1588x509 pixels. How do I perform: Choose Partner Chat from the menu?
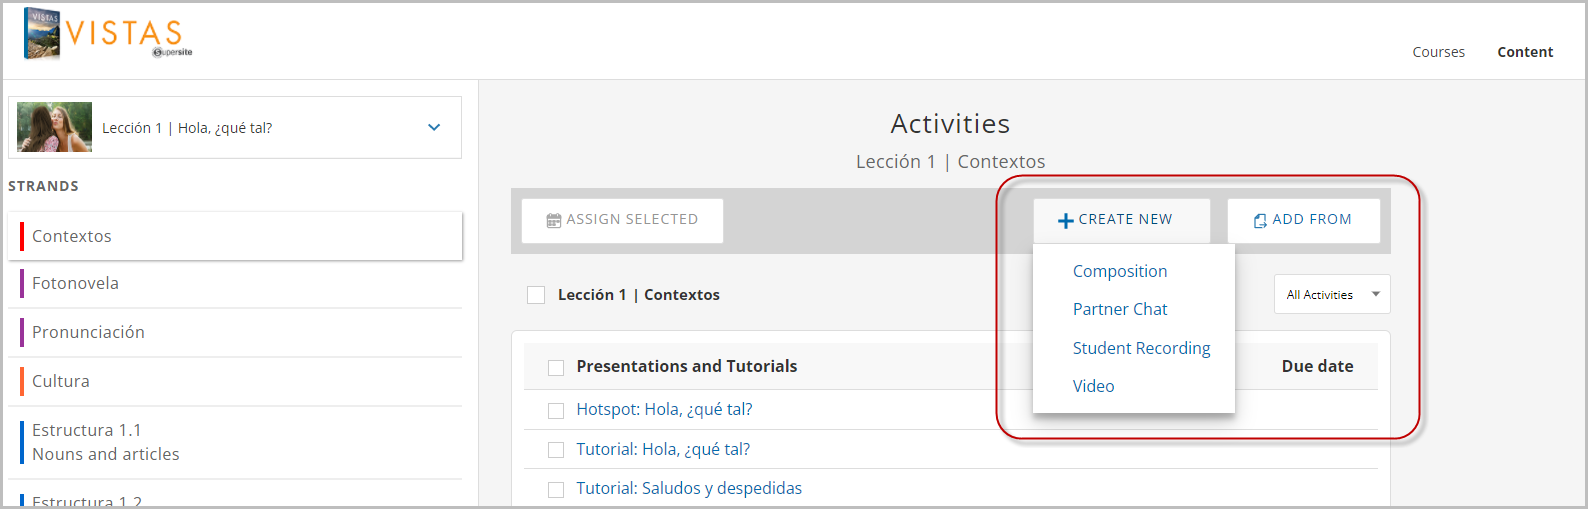[x=1120, y=309]
